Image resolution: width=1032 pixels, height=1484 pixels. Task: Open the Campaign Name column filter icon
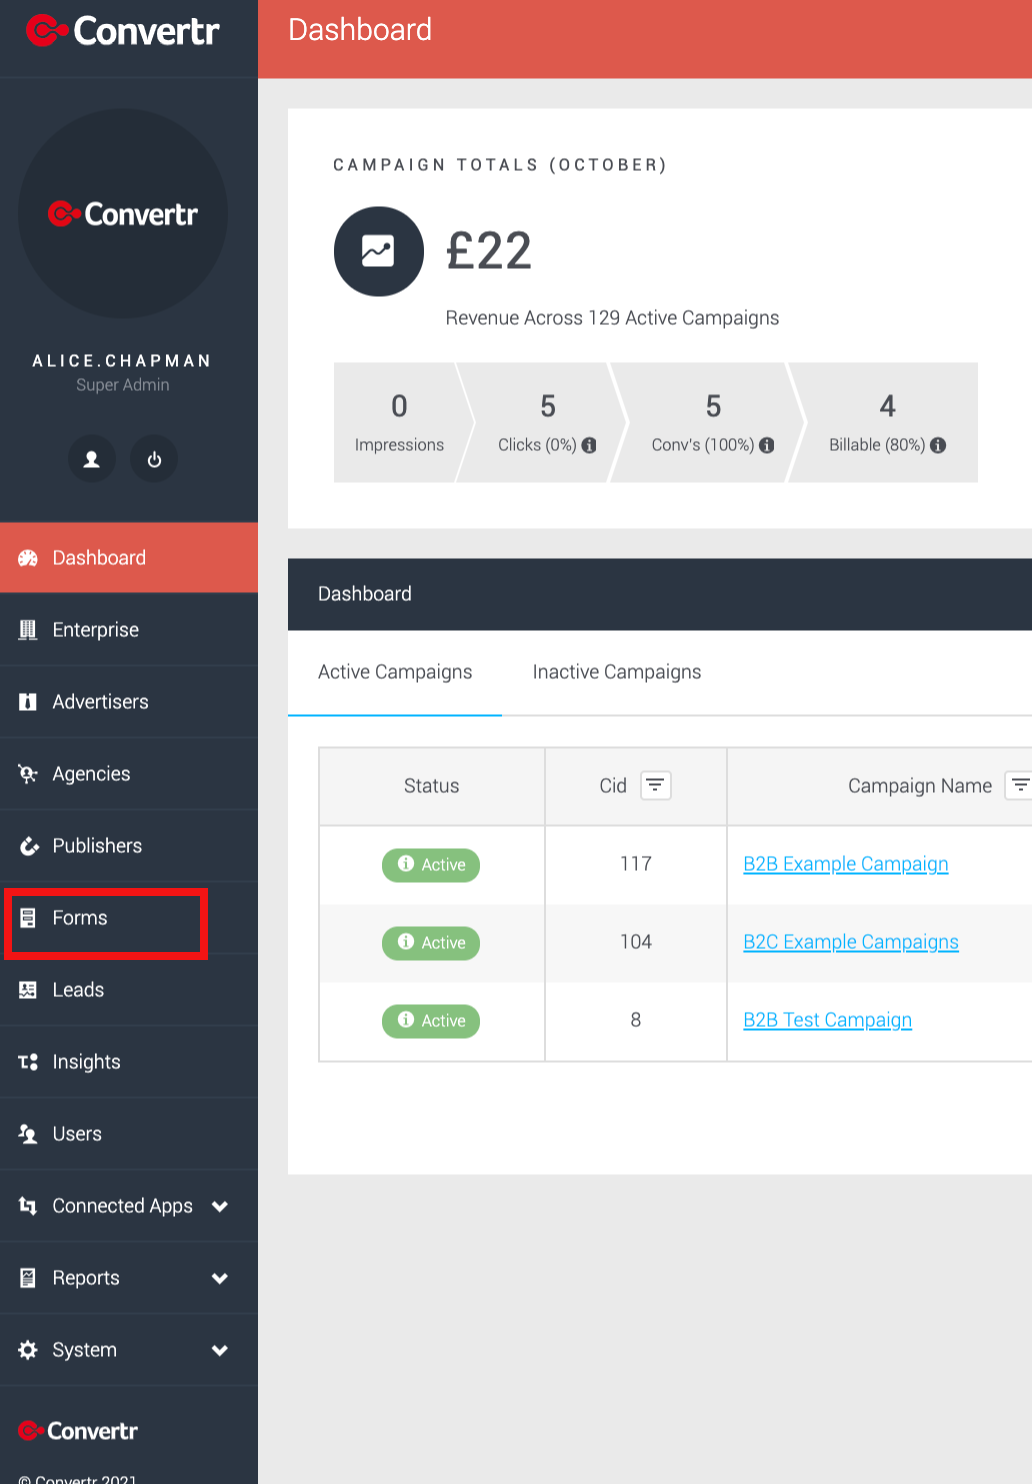pos(1019,786)
